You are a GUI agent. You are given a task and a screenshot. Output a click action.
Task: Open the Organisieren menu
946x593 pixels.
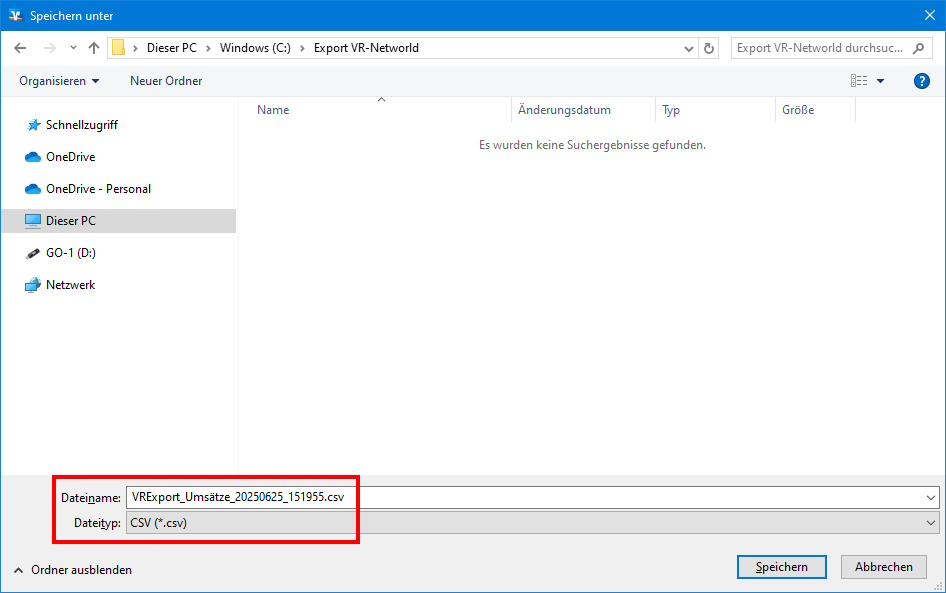point(59,81)
